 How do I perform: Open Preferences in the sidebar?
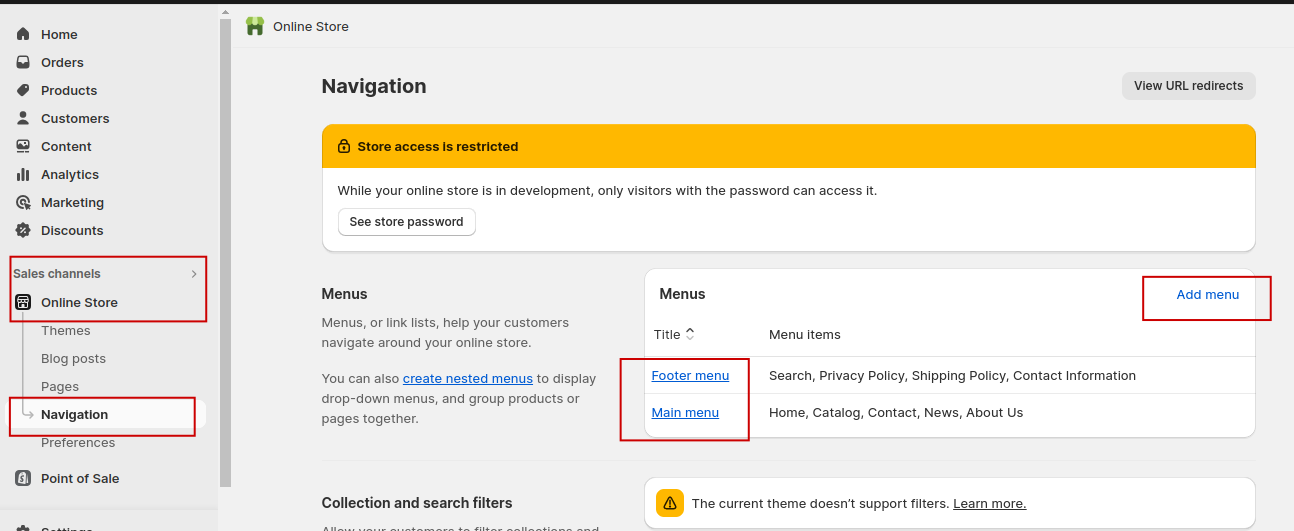(x=78, y=442)
